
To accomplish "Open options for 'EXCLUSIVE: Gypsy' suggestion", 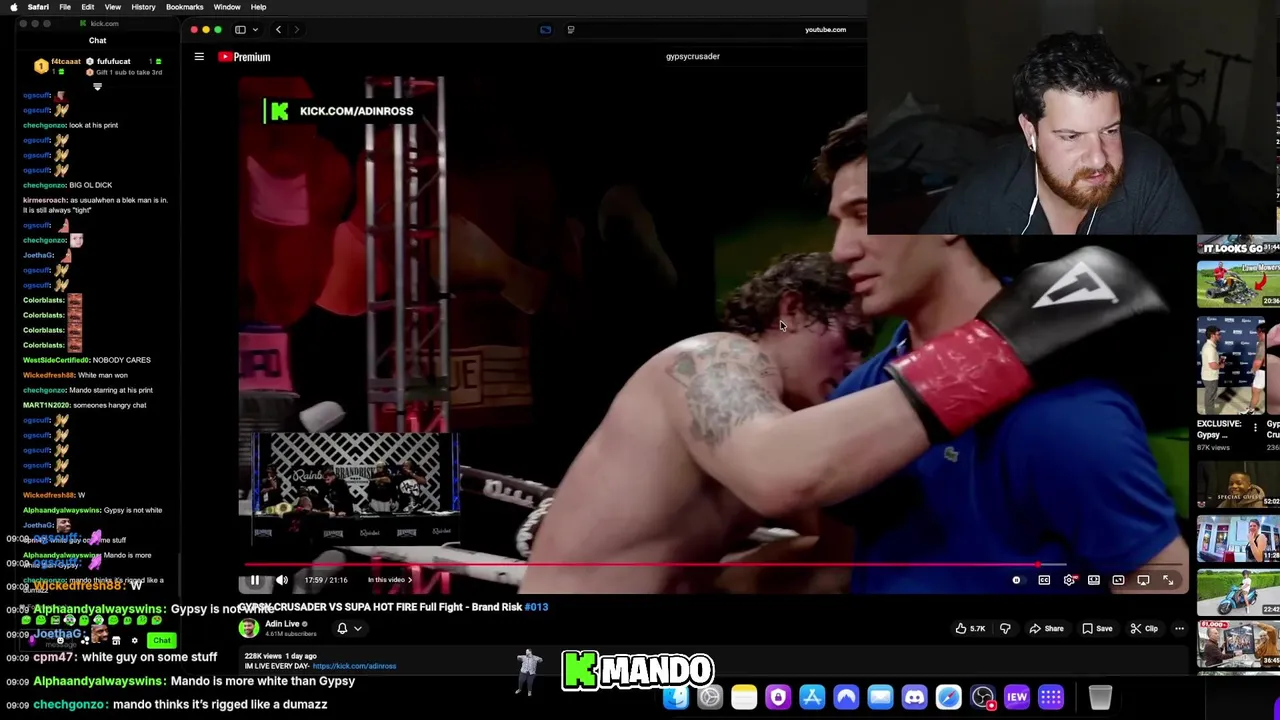I will pos(1255,427).
